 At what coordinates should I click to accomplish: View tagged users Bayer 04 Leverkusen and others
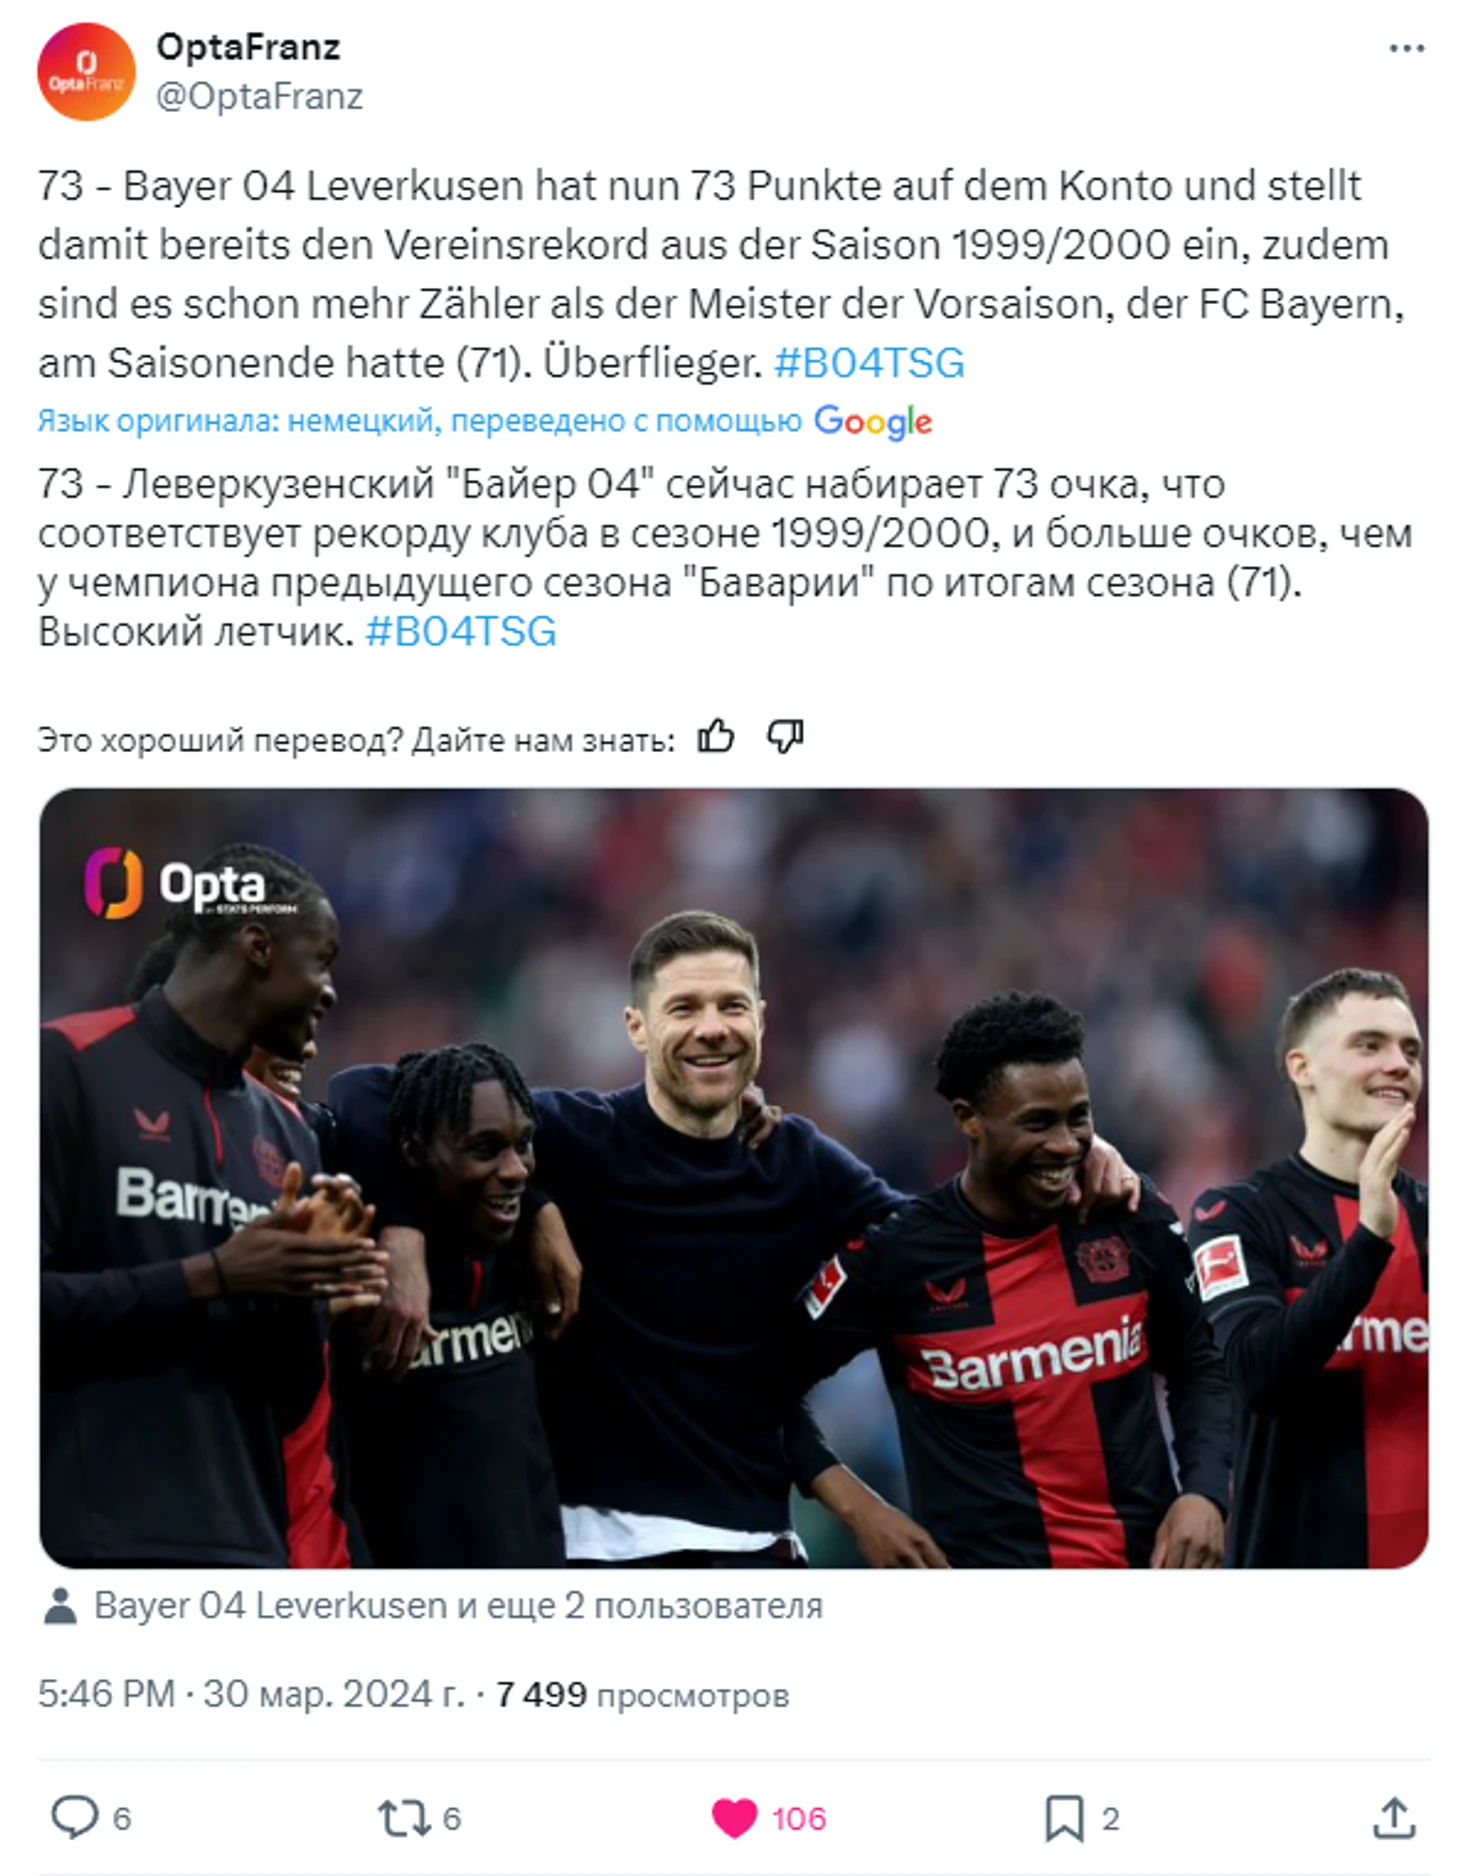point(458,1606)
